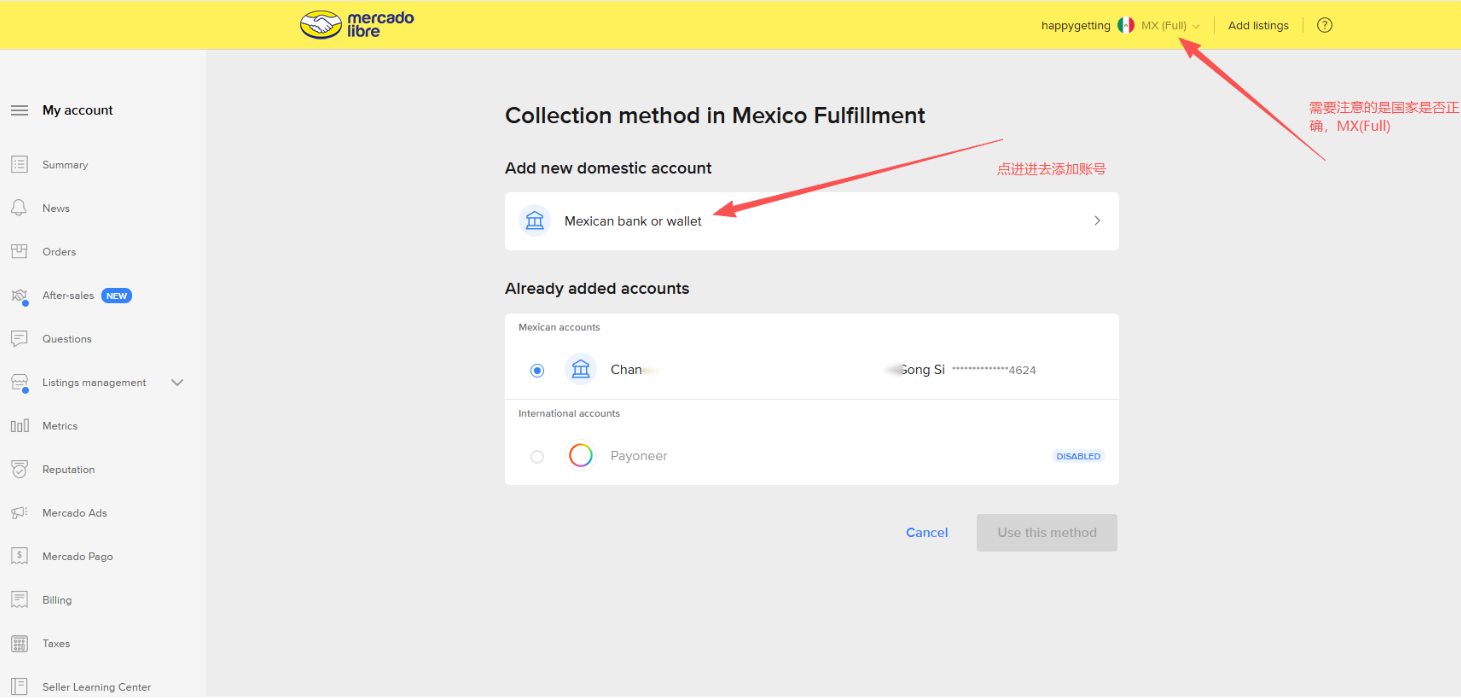The height and width of the screenshot is (698, 1461).
Task: Open Billing from the sidebar
Action: tap(57, 600)
